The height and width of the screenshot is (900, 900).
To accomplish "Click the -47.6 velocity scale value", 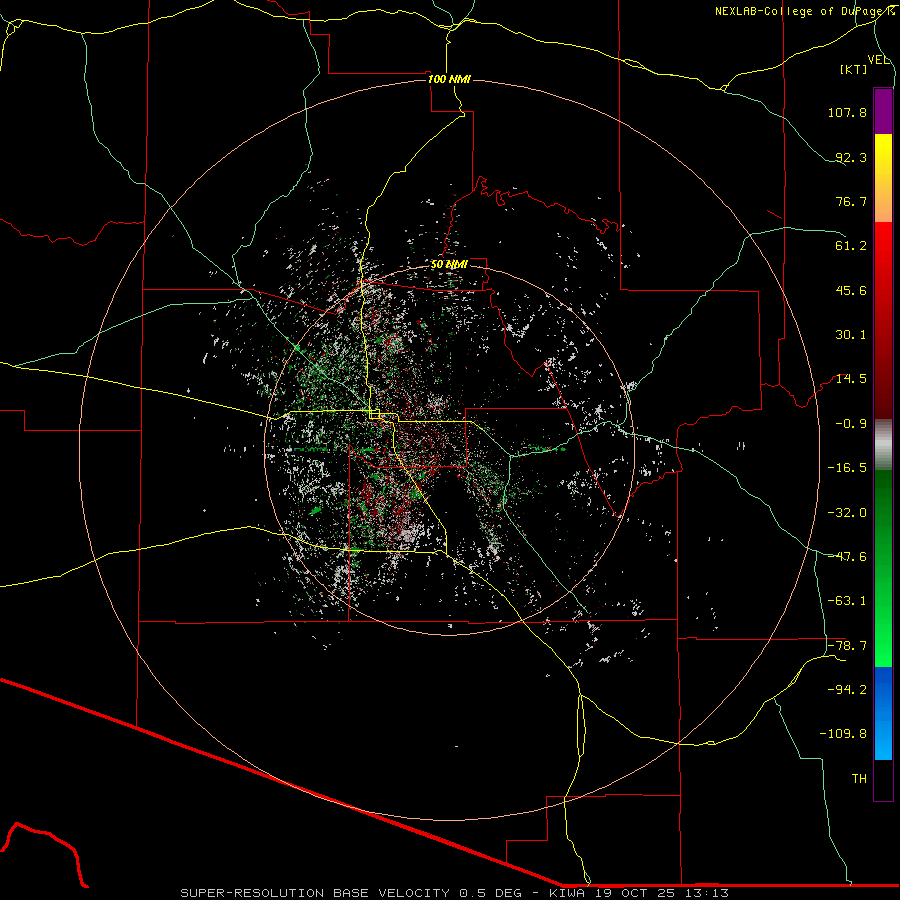I will [x=847, y=557].
